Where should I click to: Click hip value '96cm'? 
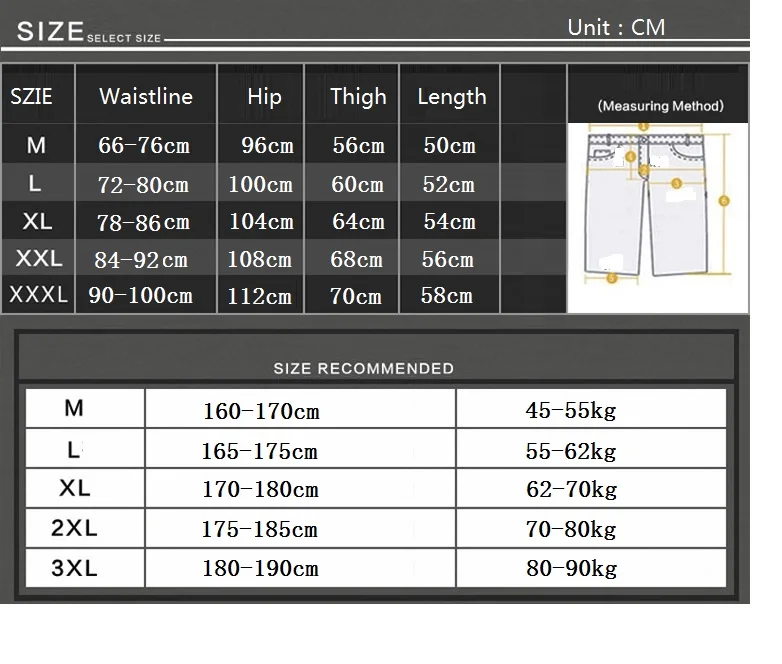[x=267, y=146]
